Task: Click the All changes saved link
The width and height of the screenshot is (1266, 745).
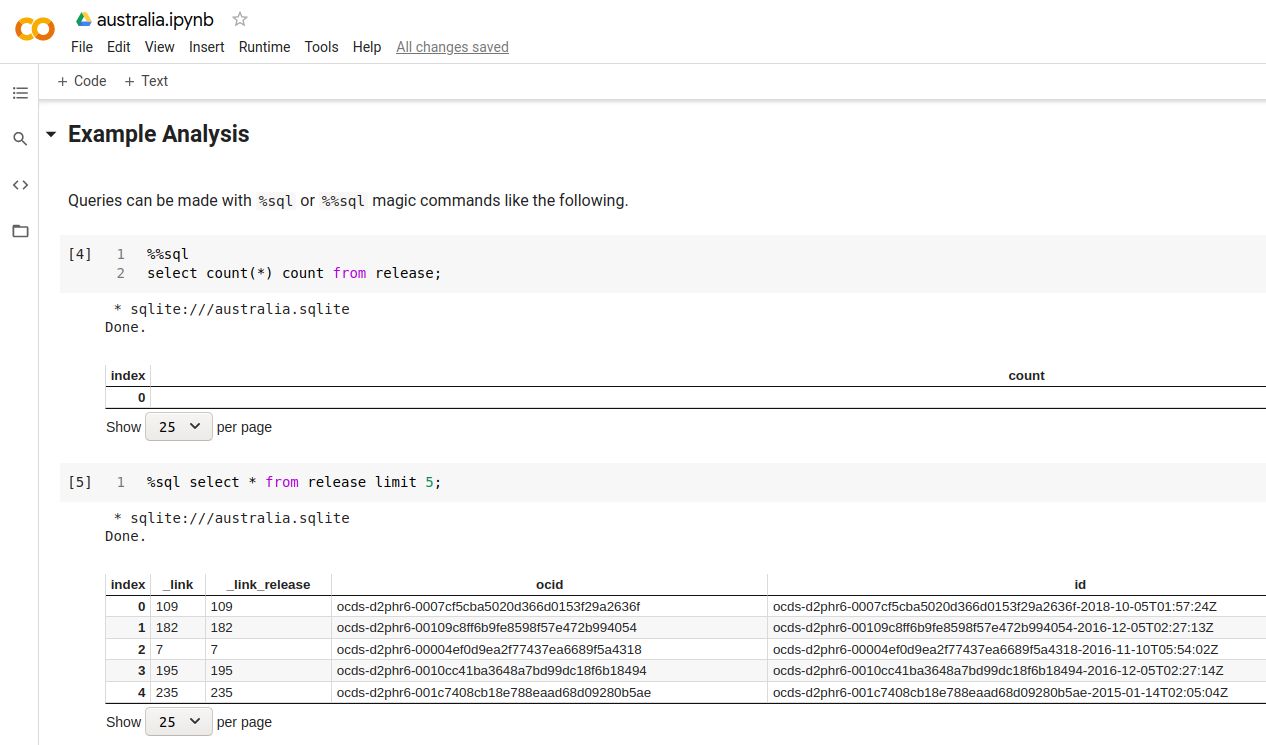Action: point(452,47)
